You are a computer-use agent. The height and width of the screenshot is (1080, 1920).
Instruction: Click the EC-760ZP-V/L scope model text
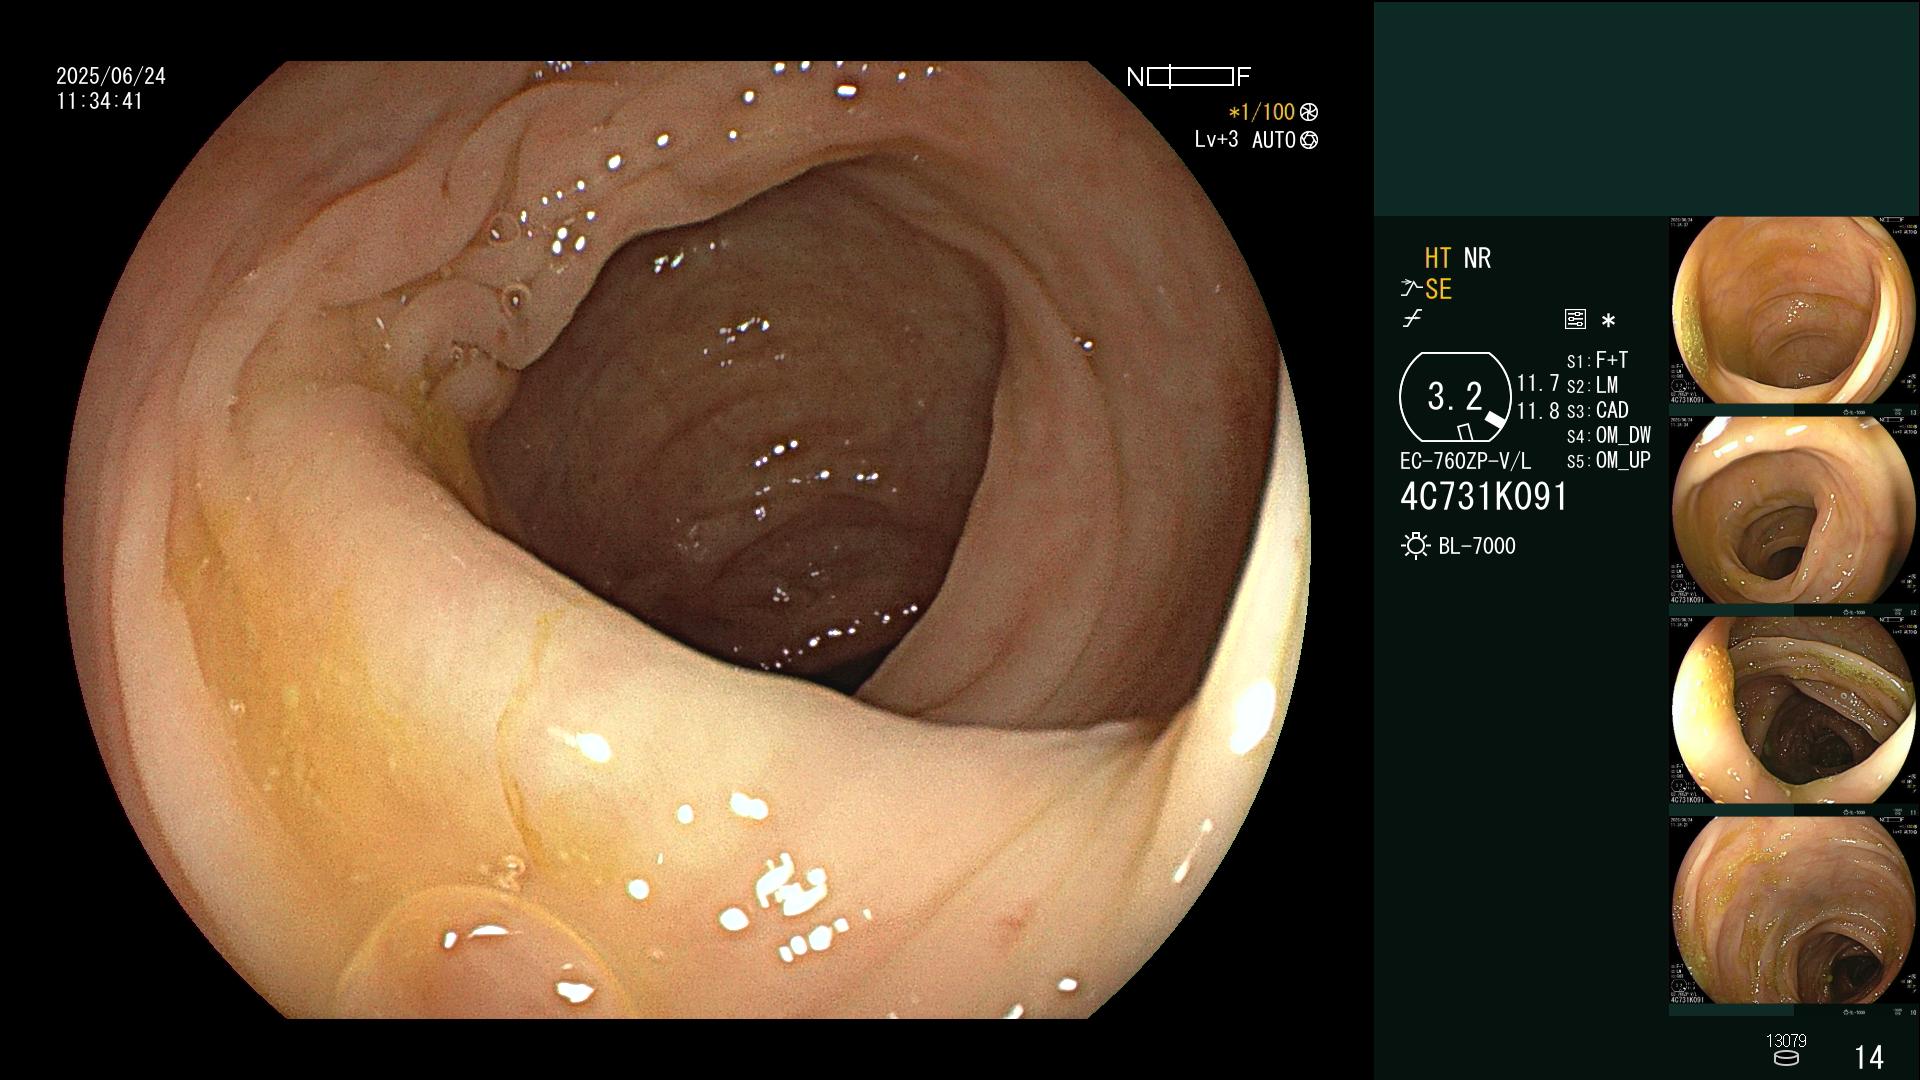1465,462
